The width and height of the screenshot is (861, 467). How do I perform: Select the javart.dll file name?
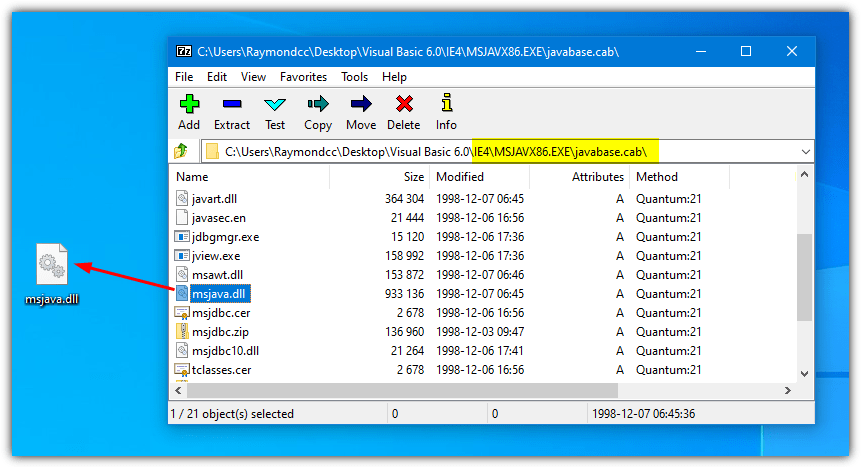pyautogui.click(x=214, y=199)
